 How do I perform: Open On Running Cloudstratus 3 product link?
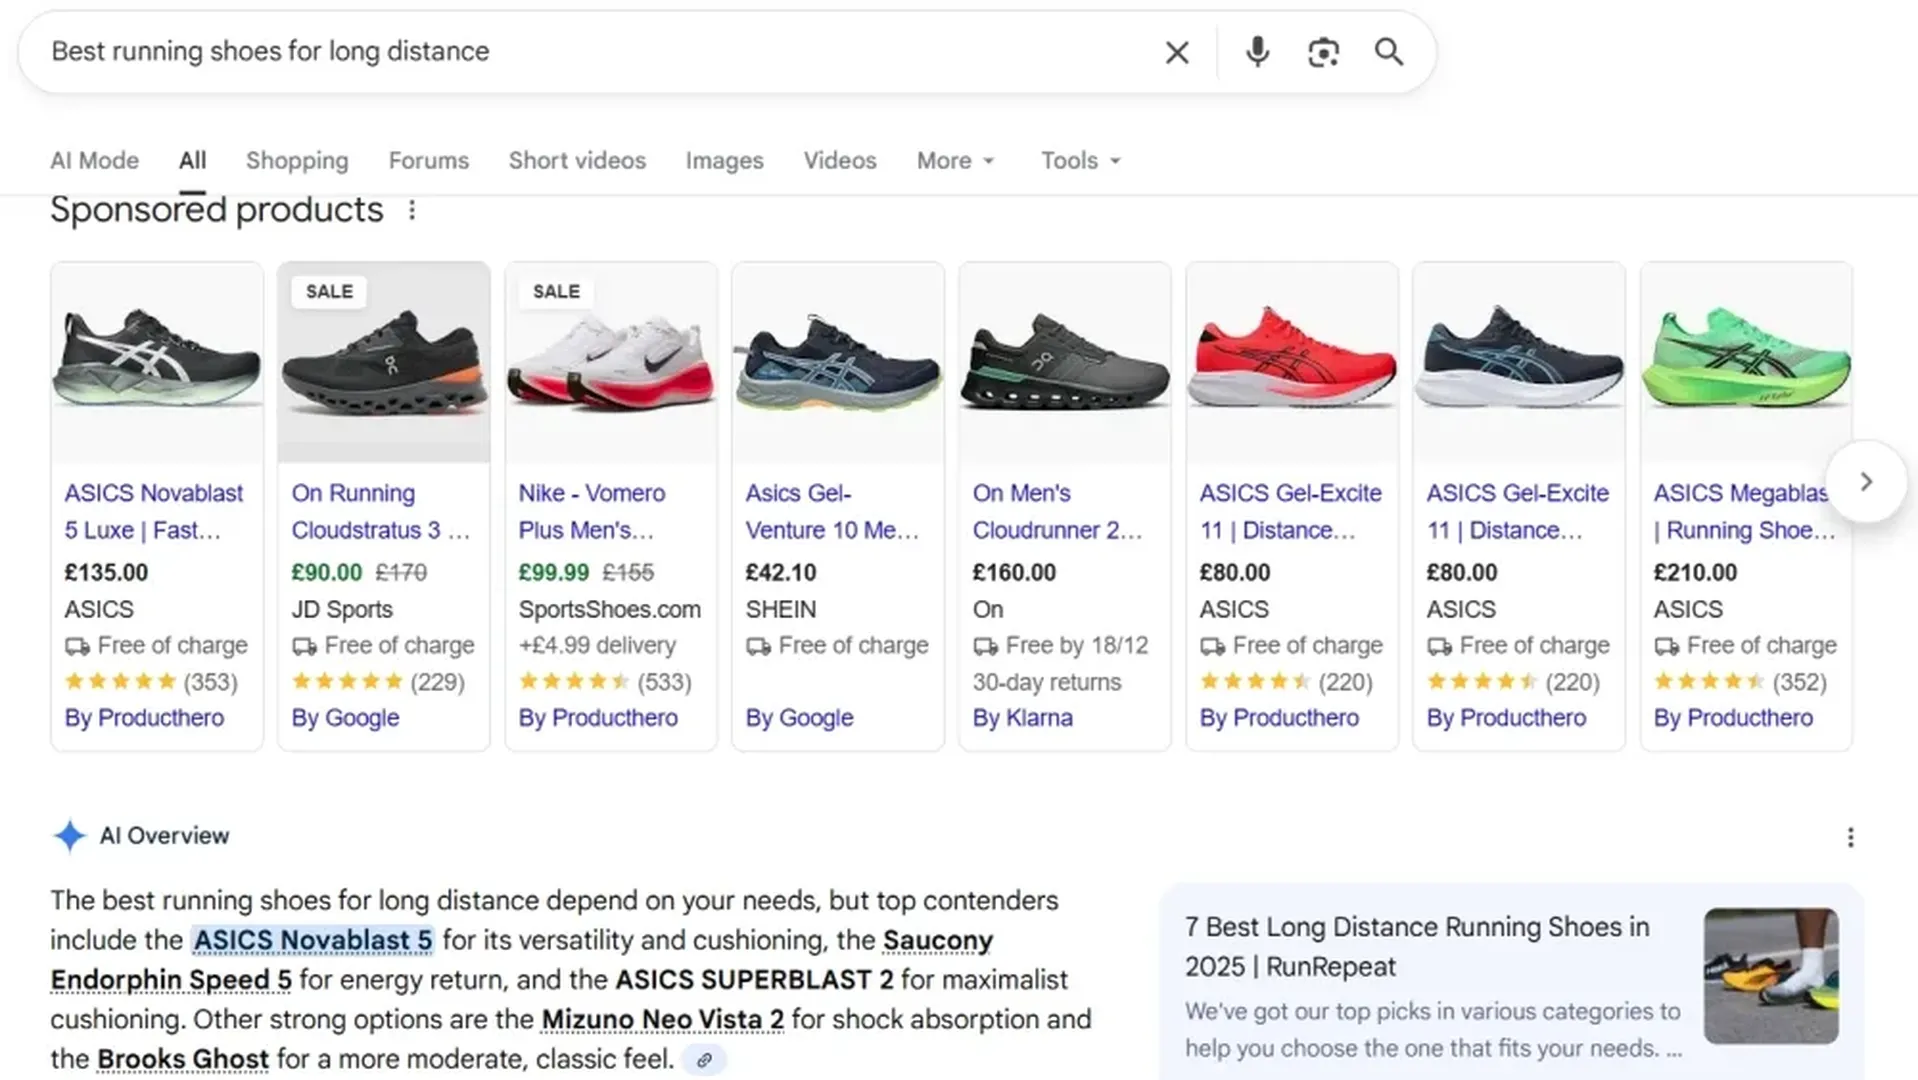[x=380, y=511]
